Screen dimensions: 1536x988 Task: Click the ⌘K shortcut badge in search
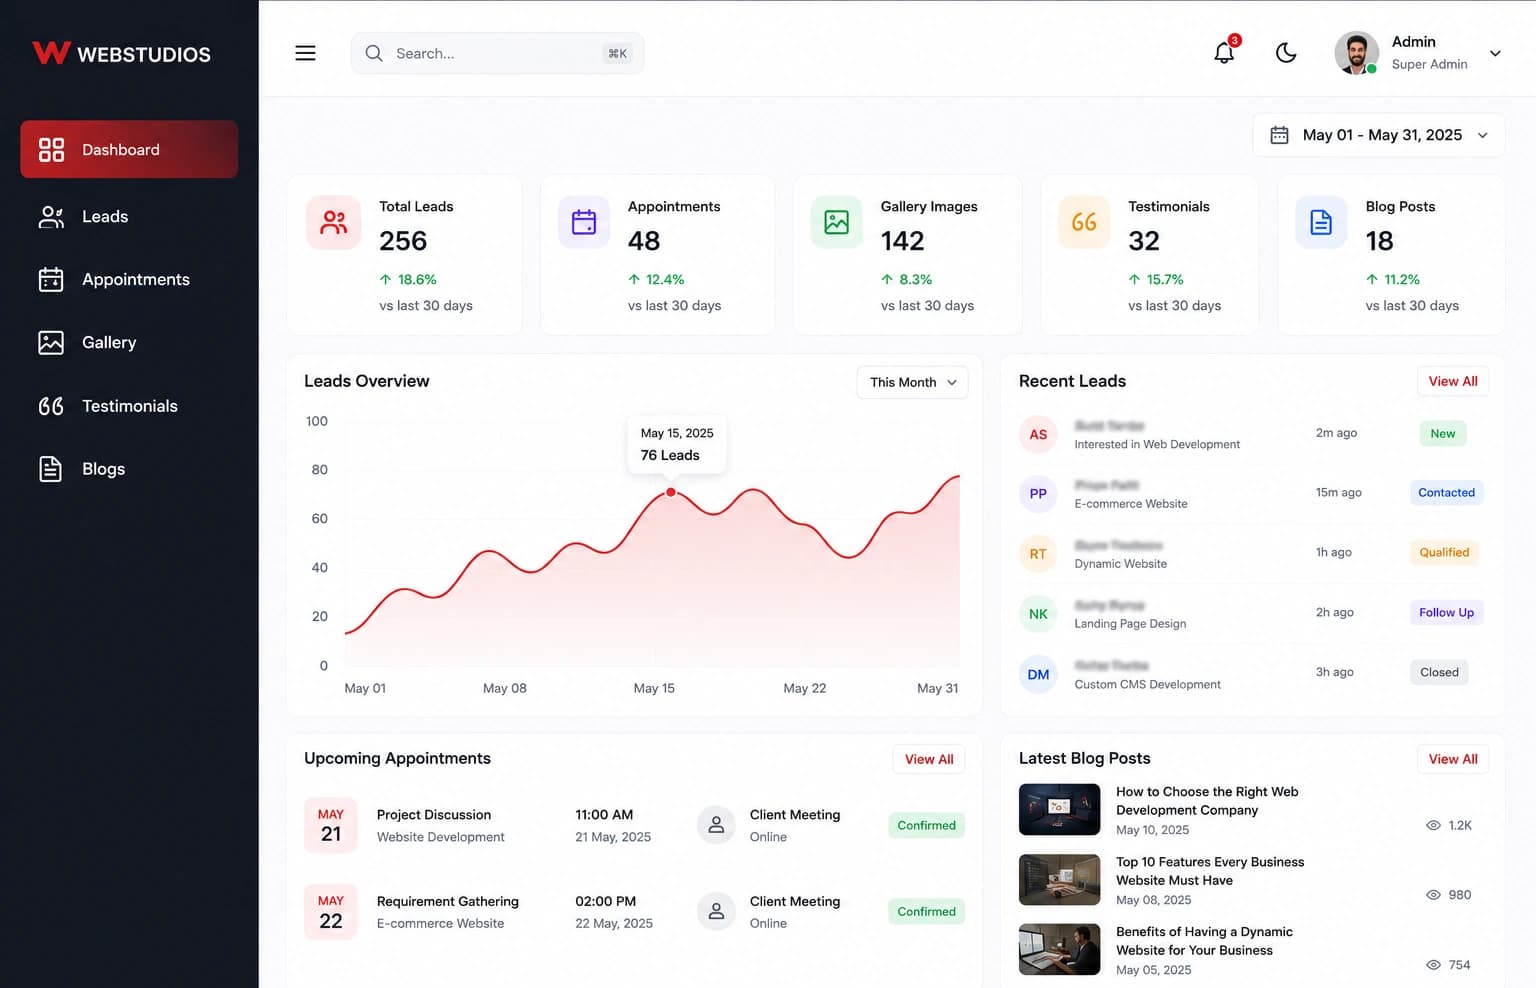click(x=618, y=53)
